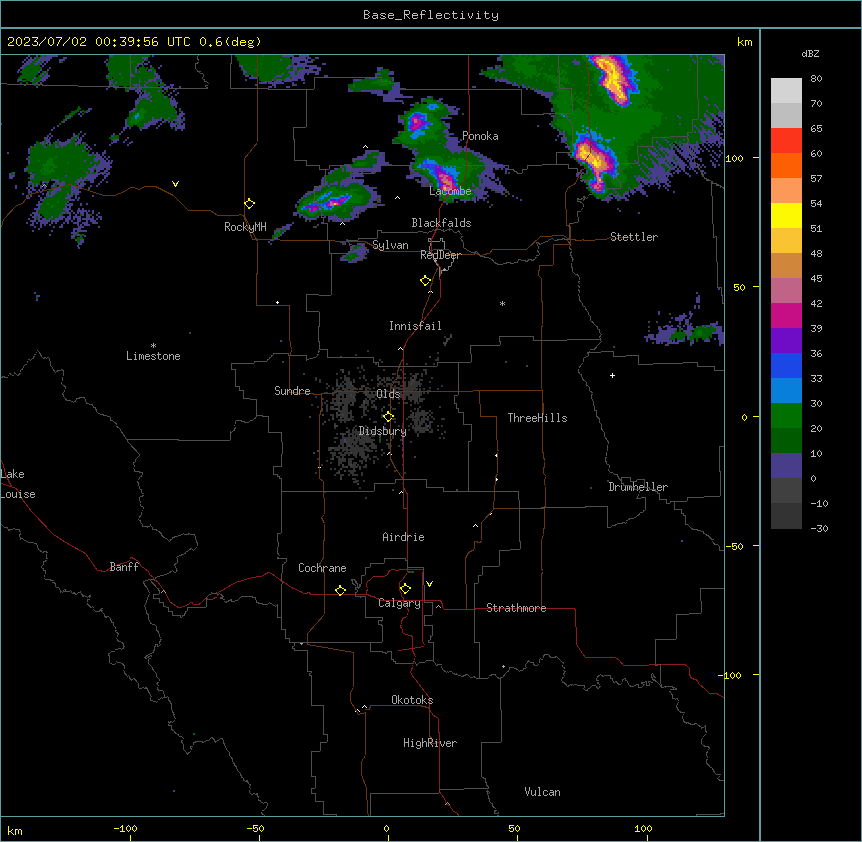
Task: Click the 80 value on the dBZ scale
Action: (x=816, y=79)
